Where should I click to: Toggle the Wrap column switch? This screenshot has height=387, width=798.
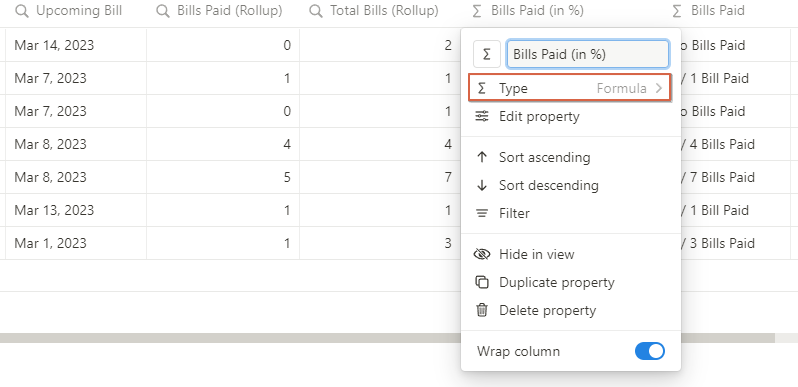point(649,351)
